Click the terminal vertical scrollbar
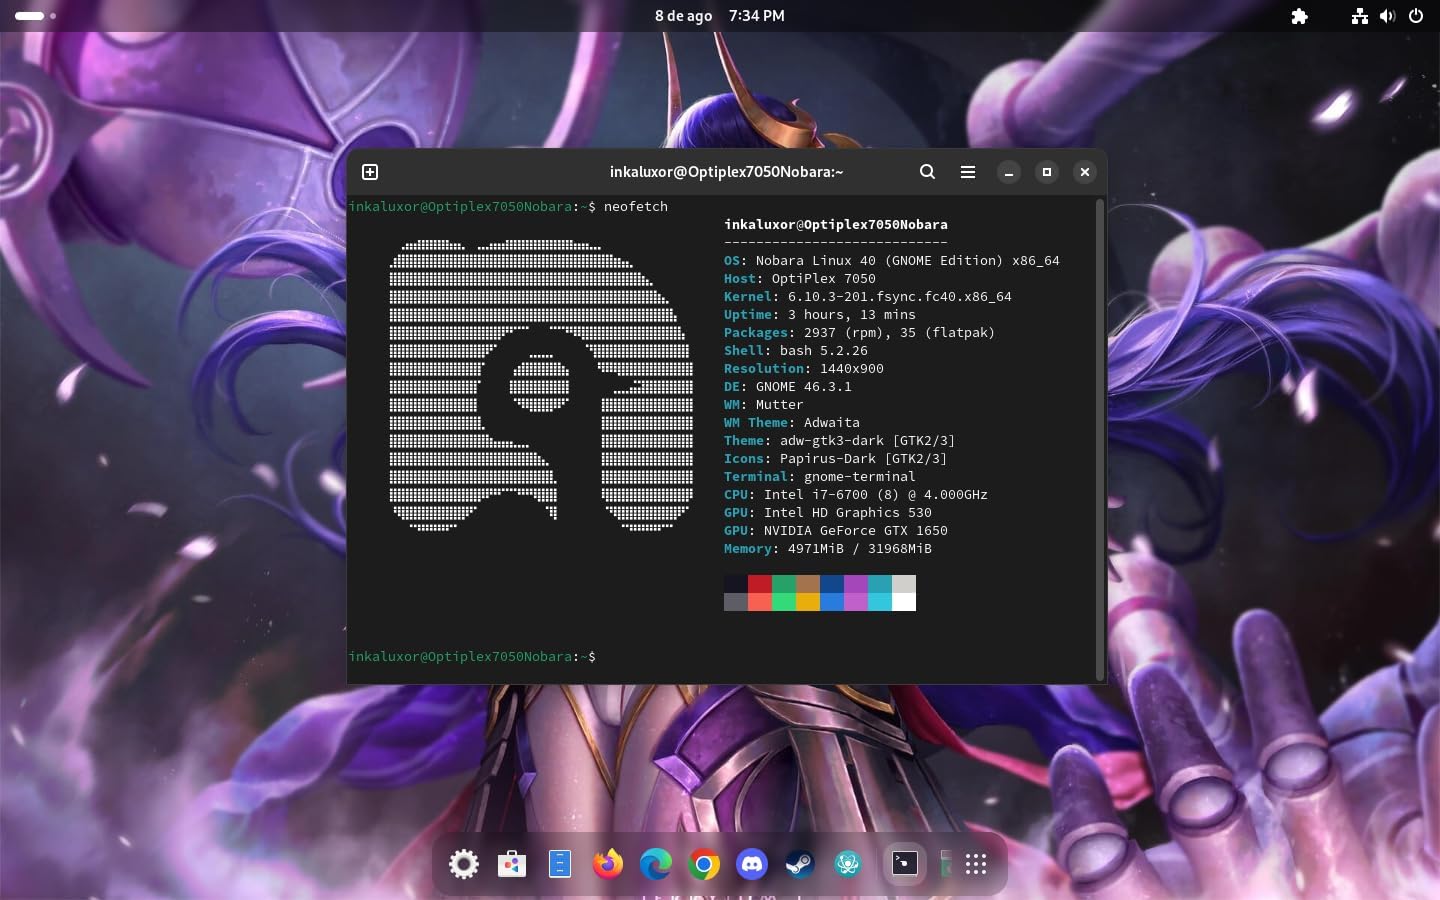Viewport: 1440px width, 900px height. point(1100,440)
